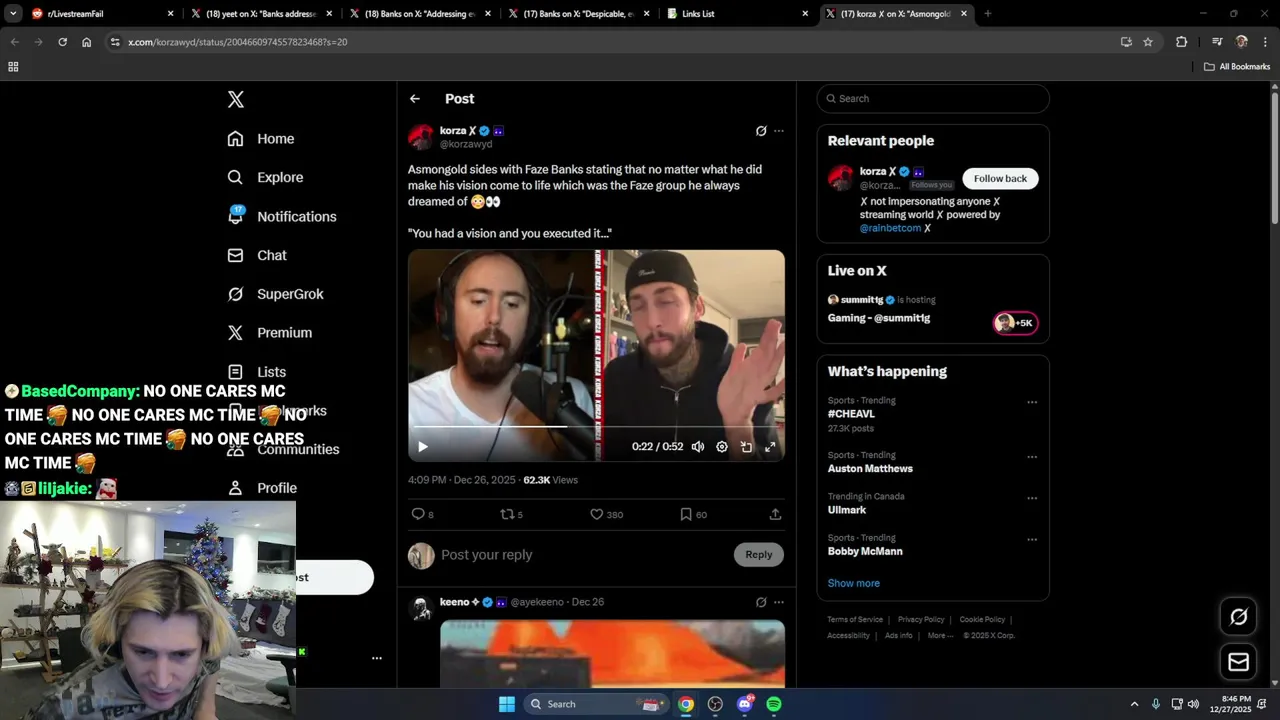
Task: Open Chrome from the taskbar
Action: [686, 704]
